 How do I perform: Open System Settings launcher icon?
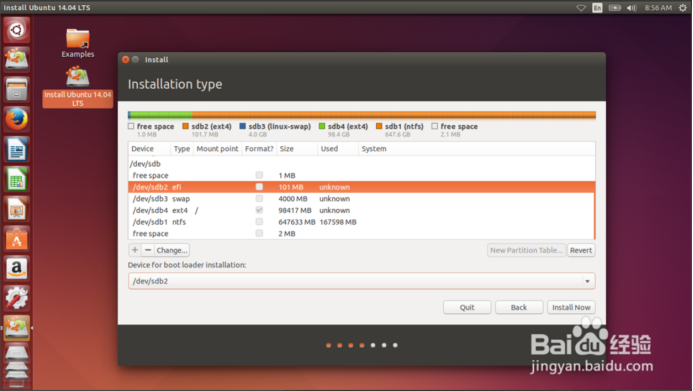click(x=17, y=298)
